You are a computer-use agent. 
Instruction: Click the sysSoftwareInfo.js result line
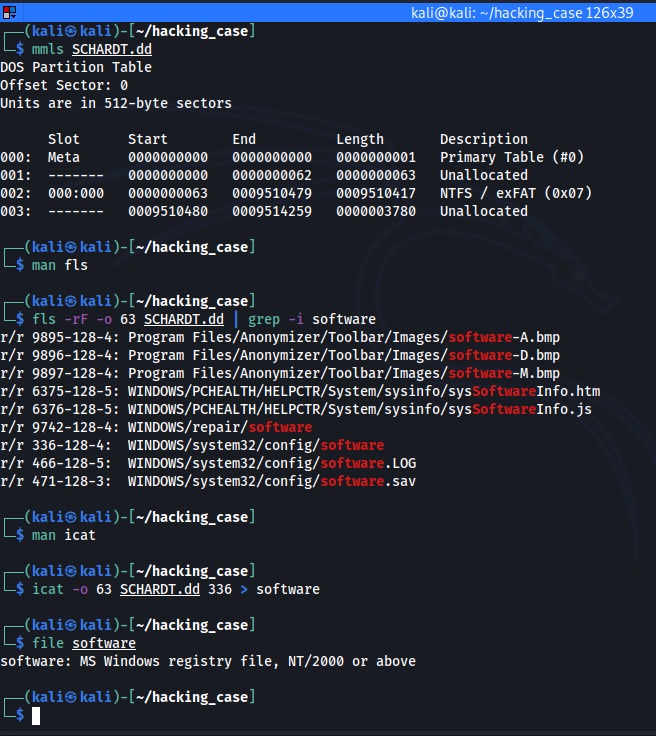tap(296, 409)
